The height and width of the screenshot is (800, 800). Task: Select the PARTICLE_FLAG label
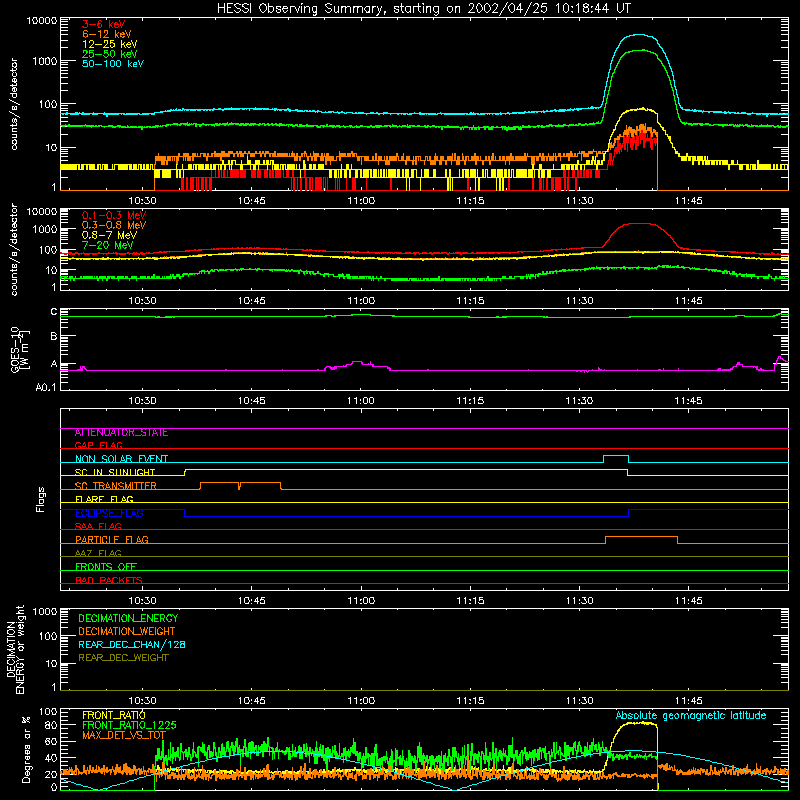pyautogui.click(x=112, y=540)
